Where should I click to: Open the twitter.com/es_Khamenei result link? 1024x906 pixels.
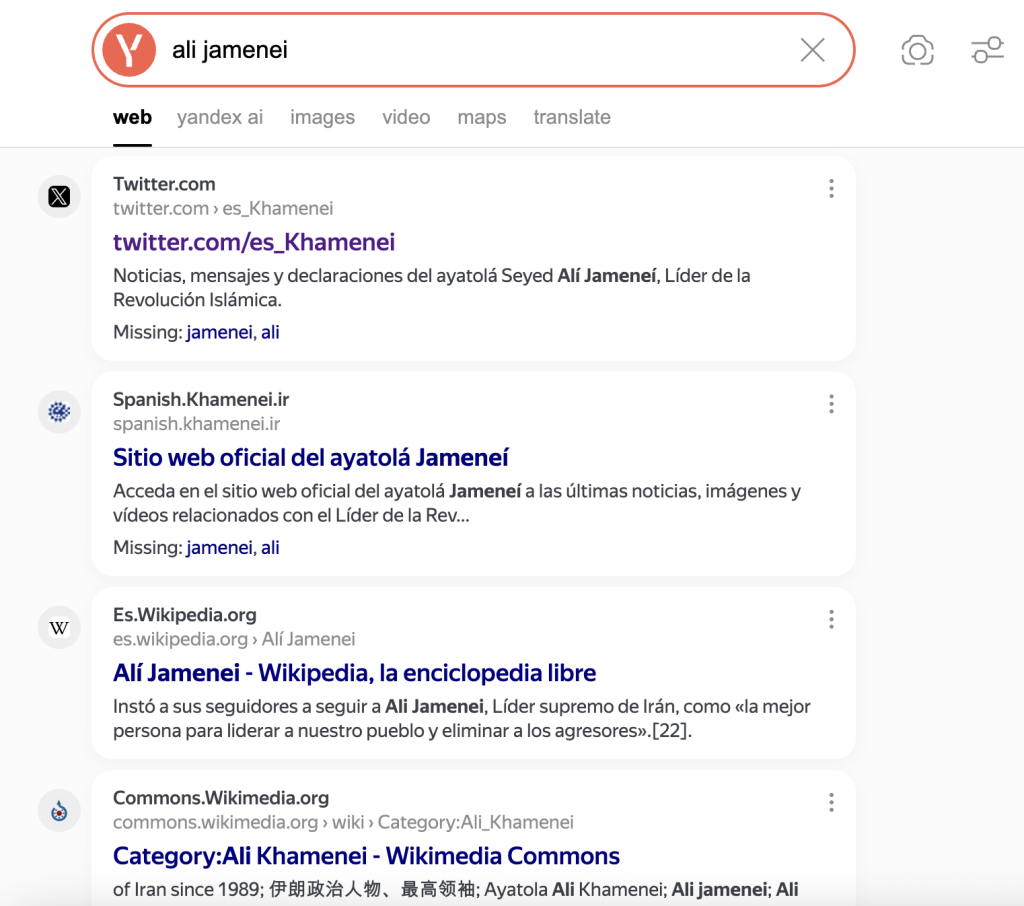254,242
